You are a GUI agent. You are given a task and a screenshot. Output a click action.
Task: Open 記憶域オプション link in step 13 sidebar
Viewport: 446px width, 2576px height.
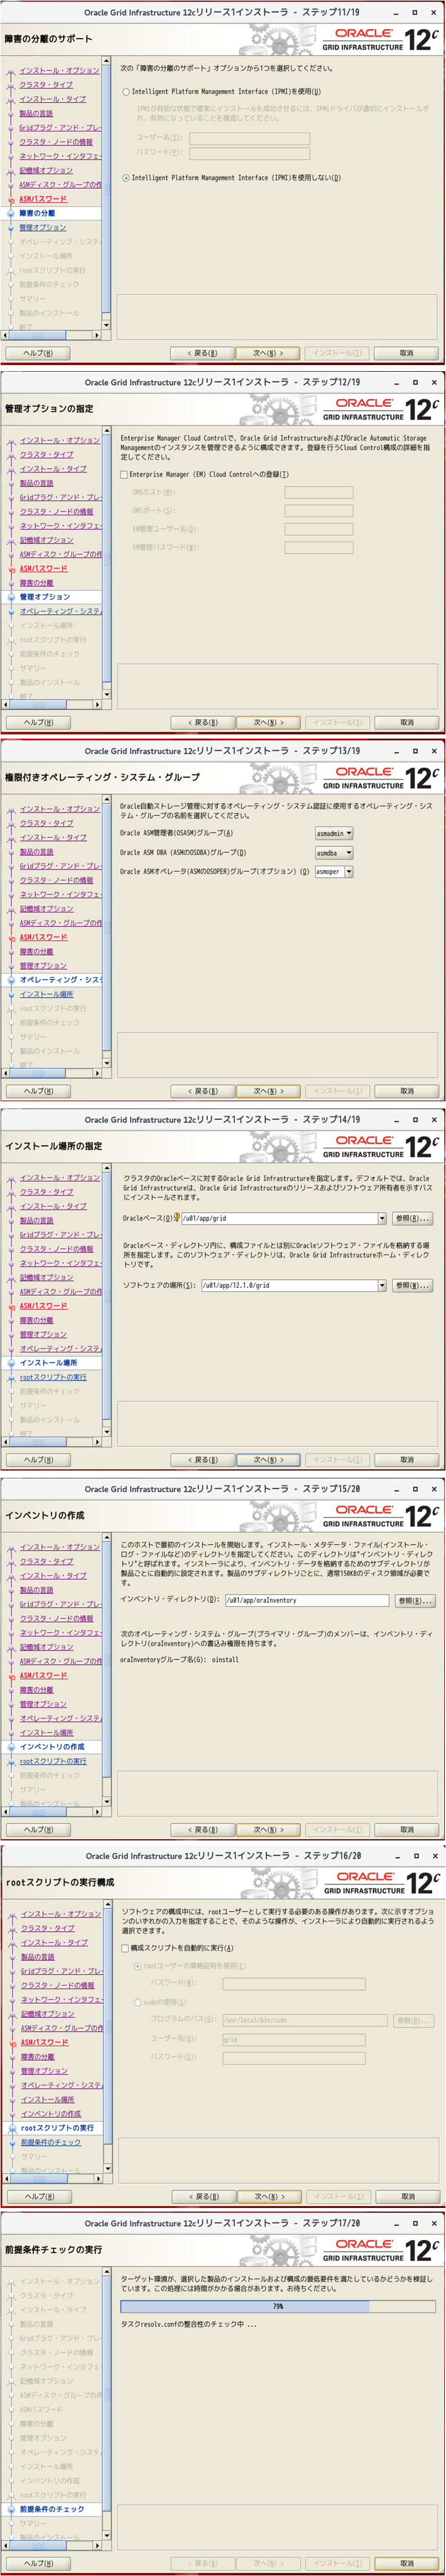46,909
